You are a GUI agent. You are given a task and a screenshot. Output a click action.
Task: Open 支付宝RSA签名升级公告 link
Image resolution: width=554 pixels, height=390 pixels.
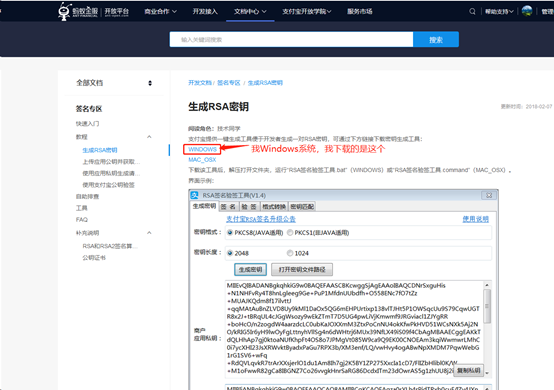(261, 219)
